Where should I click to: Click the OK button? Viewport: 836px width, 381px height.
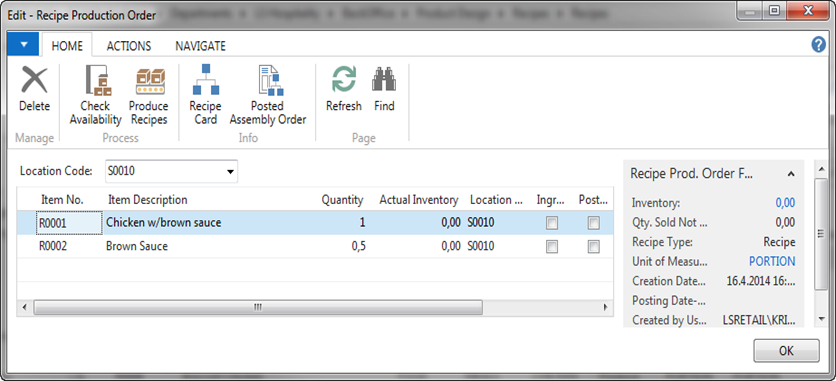(786, 351)
